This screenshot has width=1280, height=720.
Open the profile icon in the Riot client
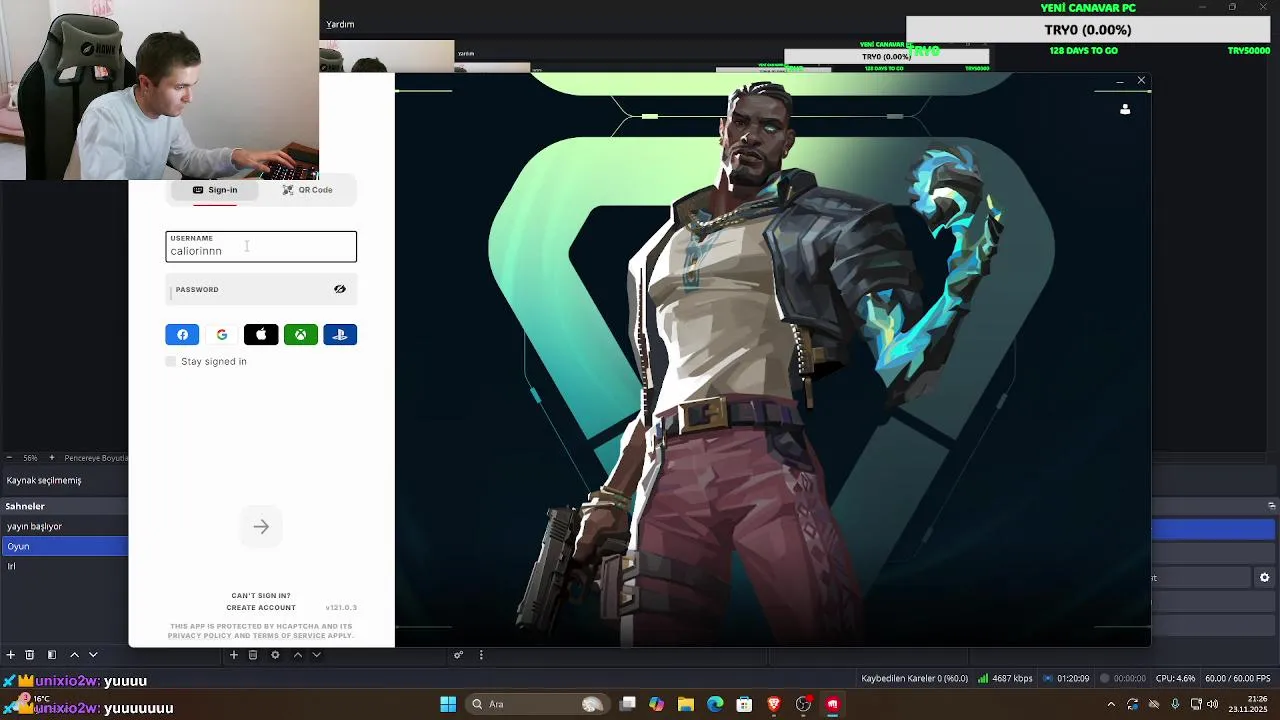tap(1125, 109)
